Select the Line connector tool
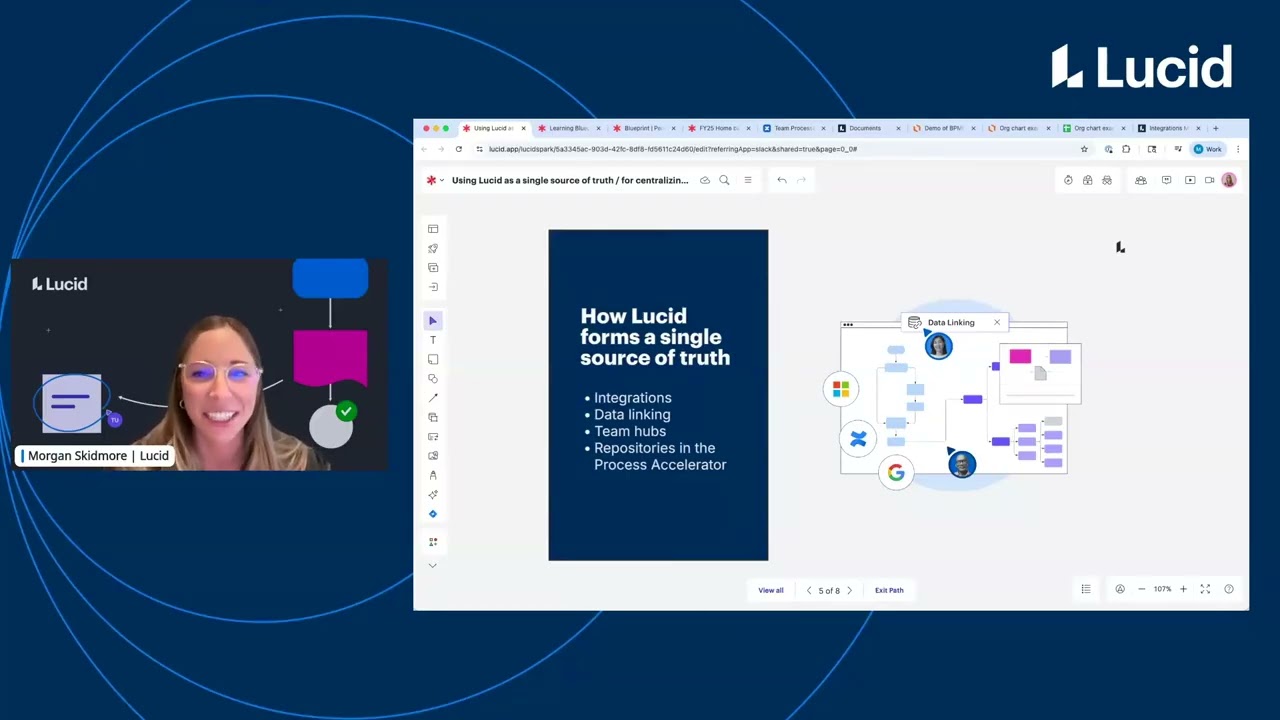The height and width of the screenshot is (720, 1280). coord(433,398)
